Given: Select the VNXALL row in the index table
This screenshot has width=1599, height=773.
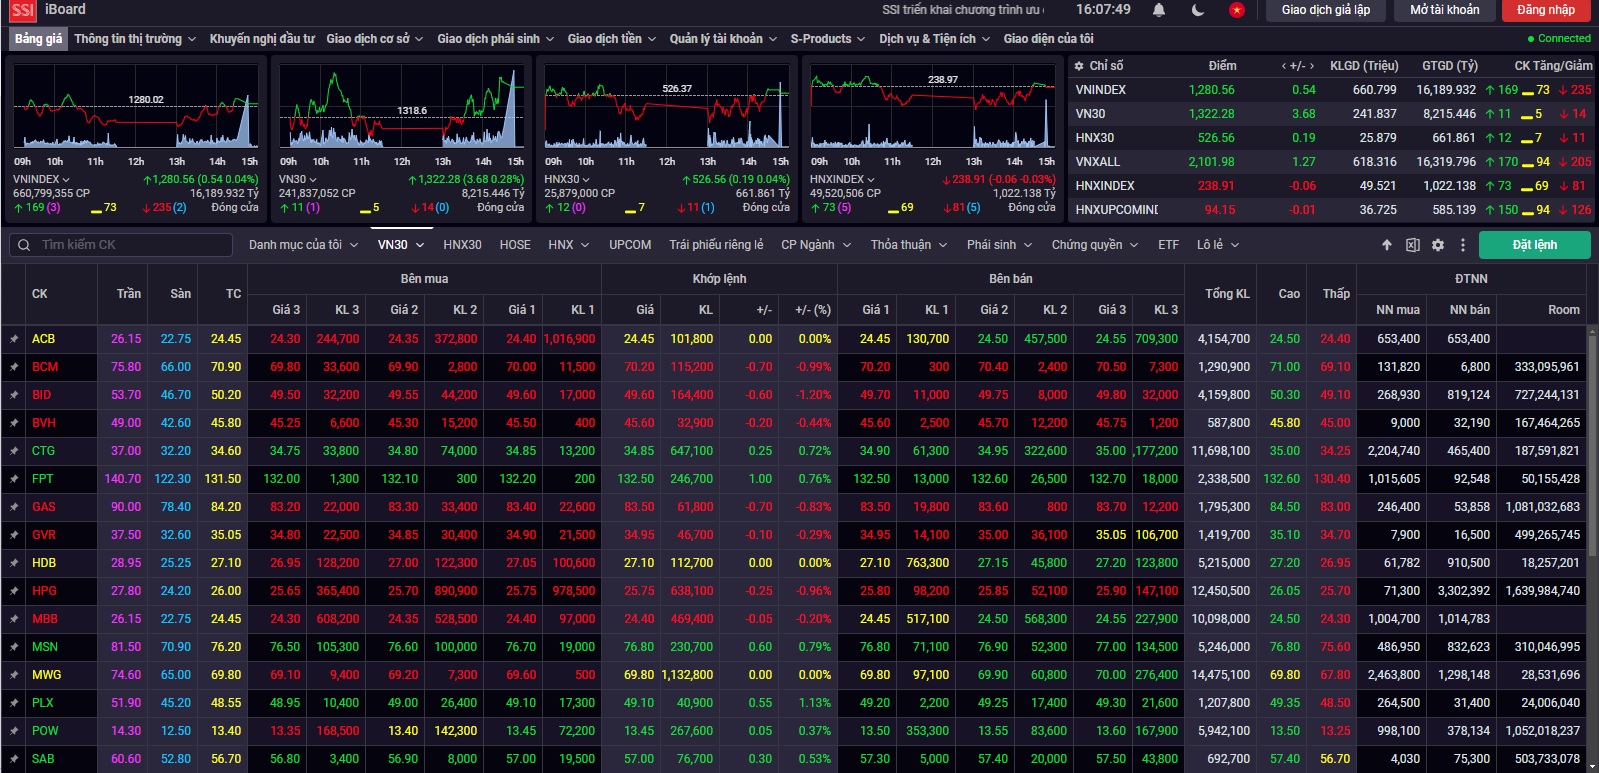Looking at the screenshot, I should pos(1333,162).
